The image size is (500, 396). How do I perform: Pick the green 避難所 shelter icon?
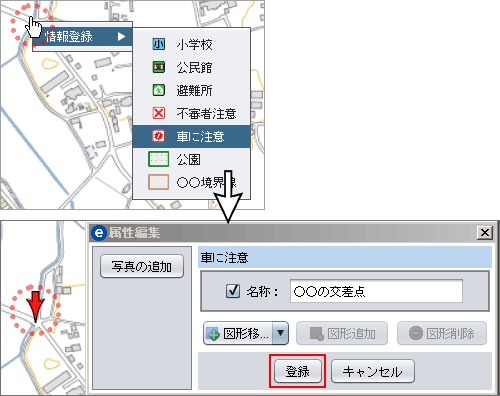159,90
